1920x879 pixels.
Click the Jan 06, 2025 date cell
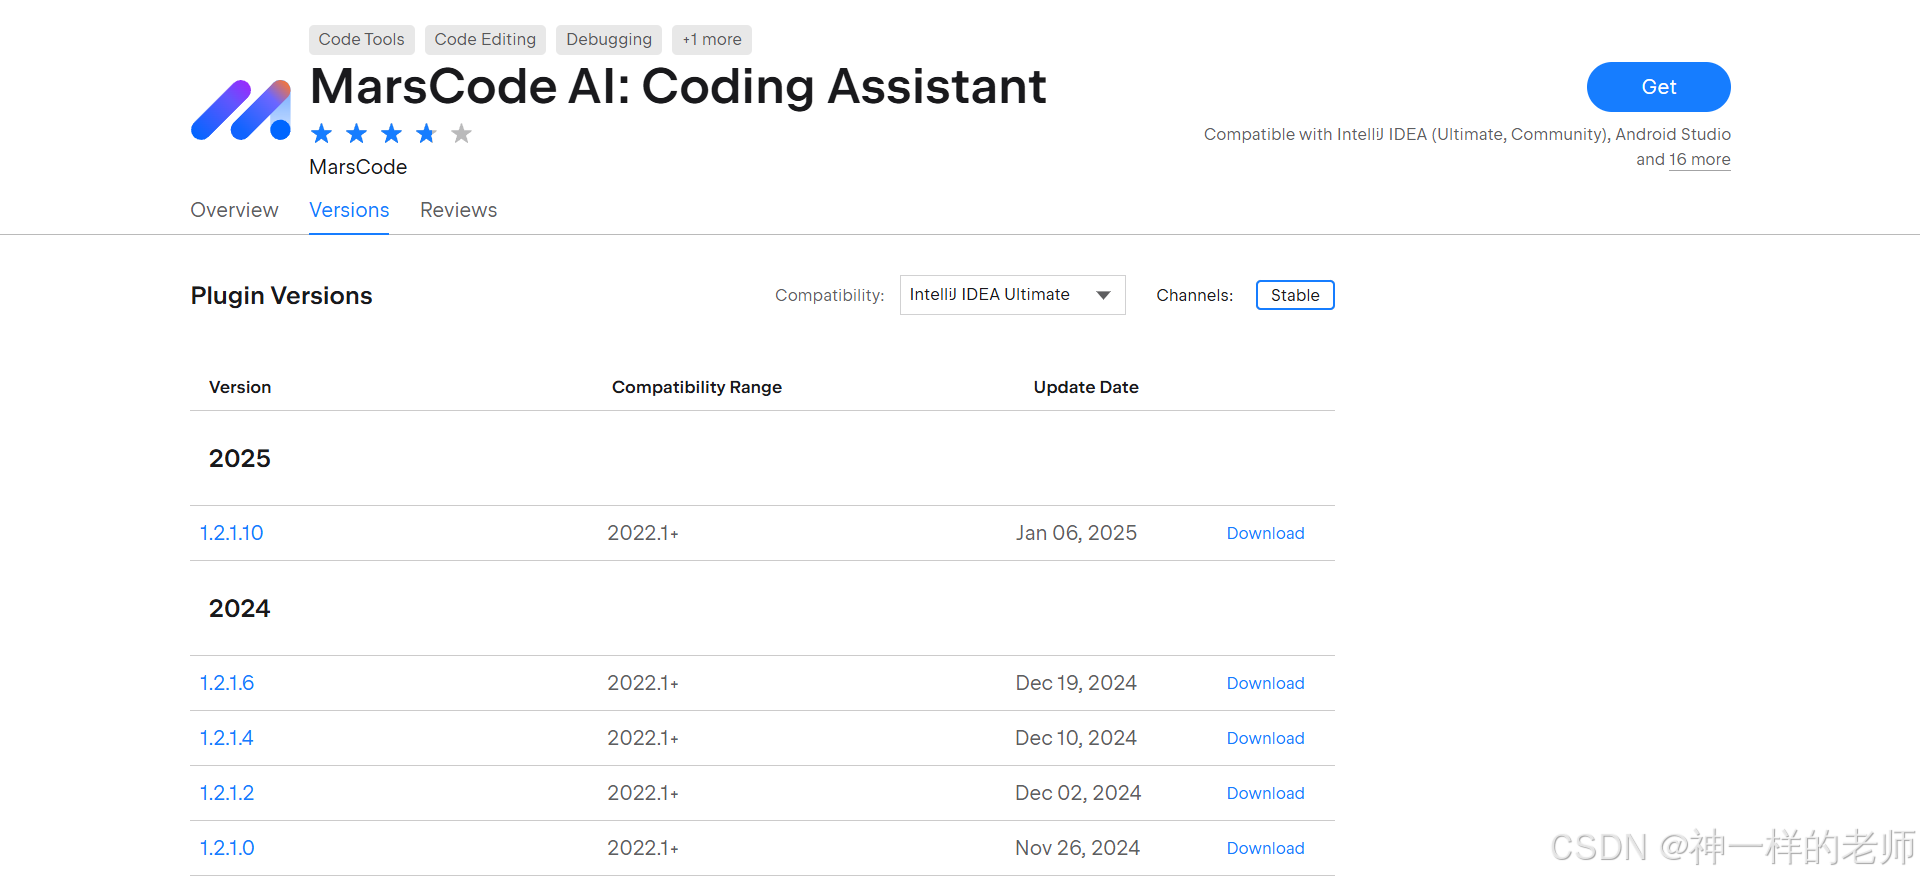coord(1076,533)
